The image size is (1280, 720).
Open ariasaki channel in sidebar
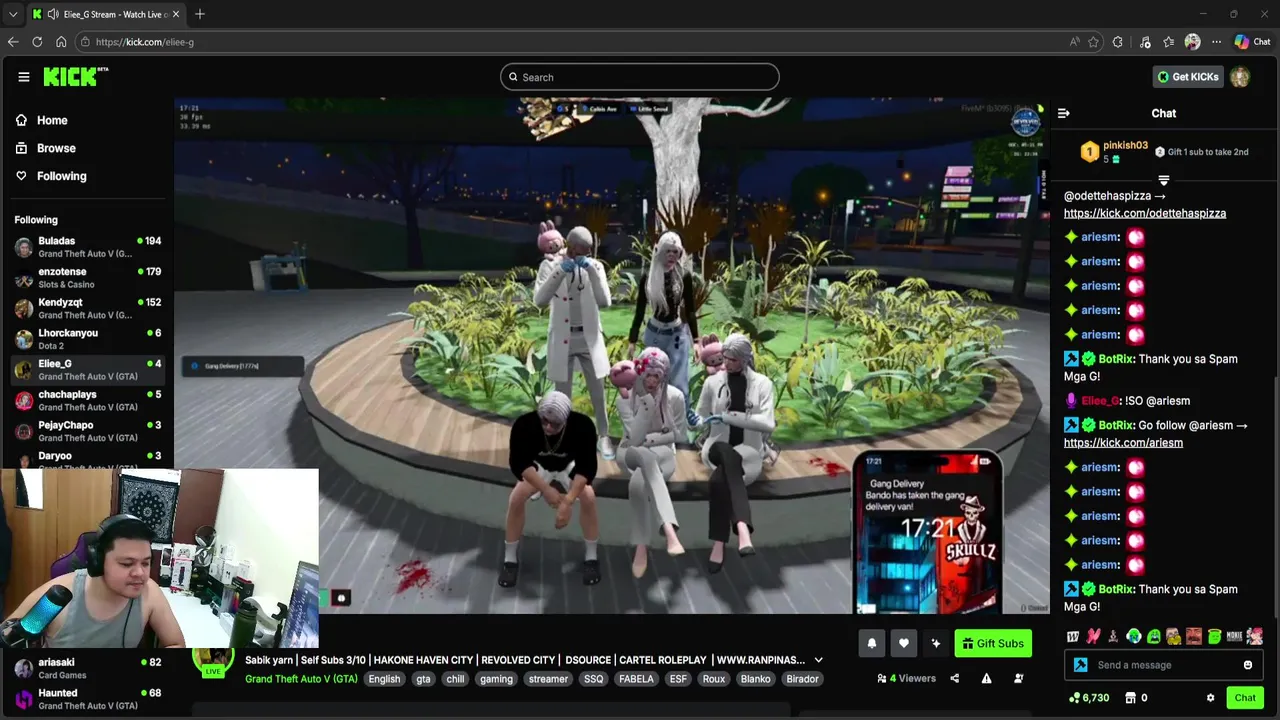click(x=87, y=668)
